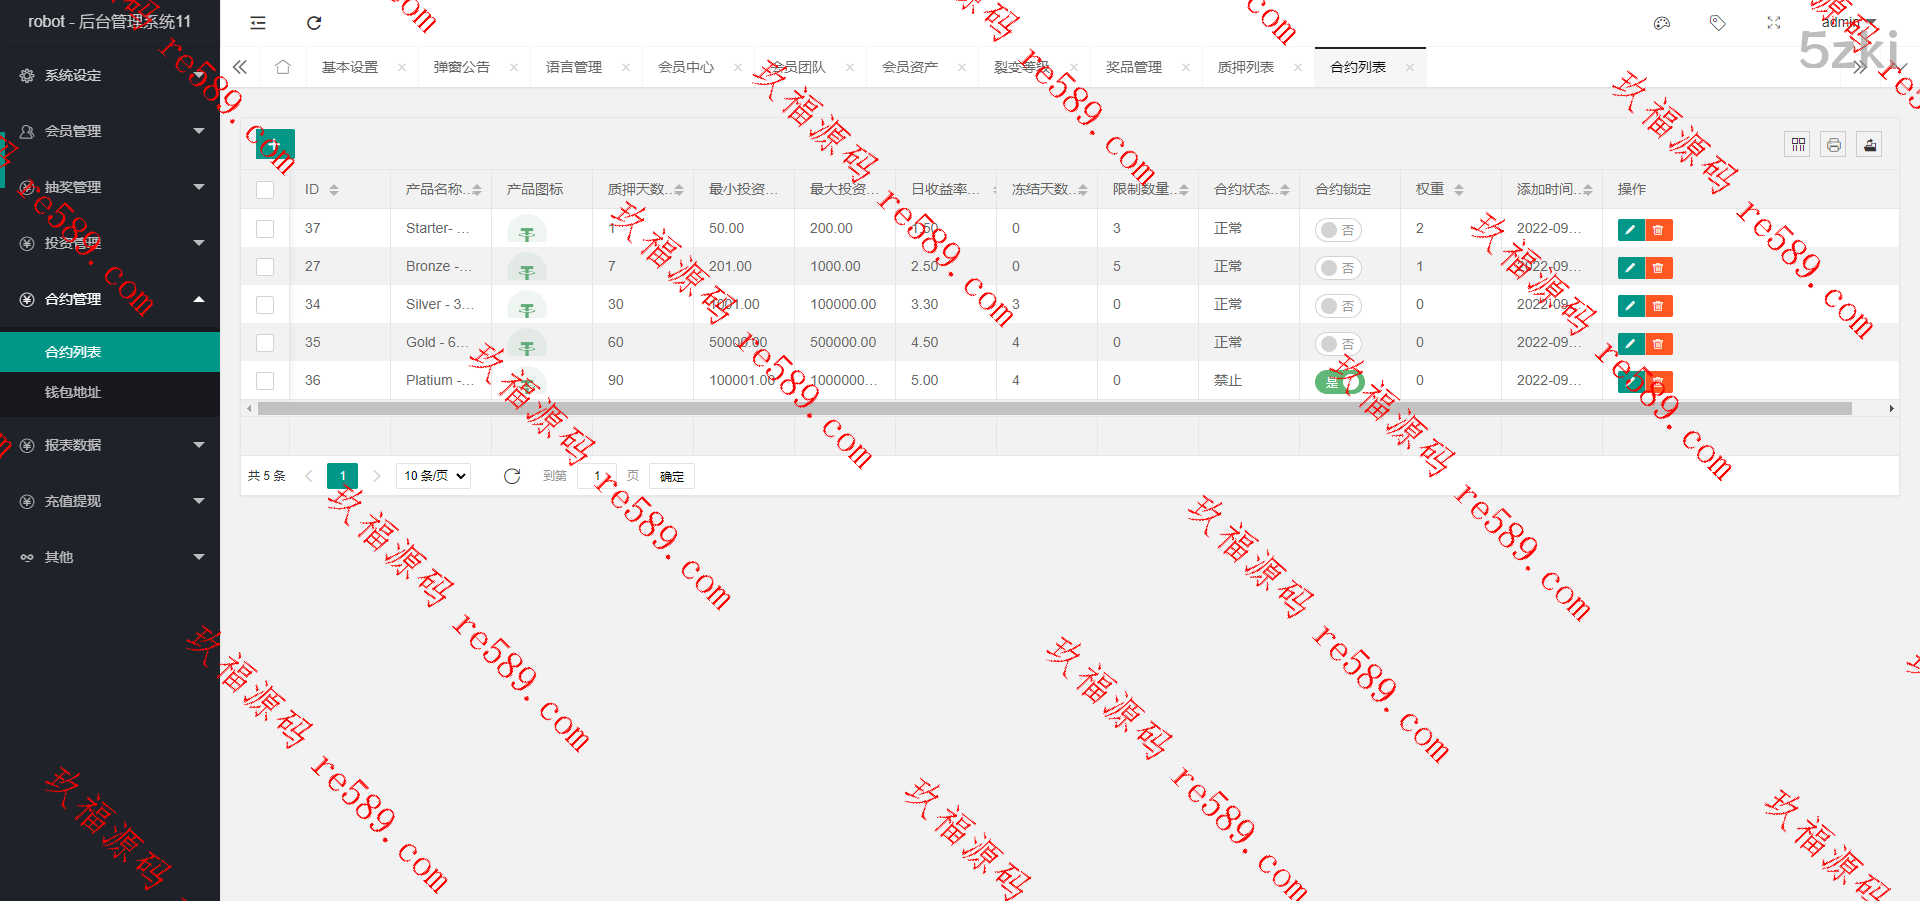Select all rows with header checkbox

pyautogui.click(x=265, y=190)
